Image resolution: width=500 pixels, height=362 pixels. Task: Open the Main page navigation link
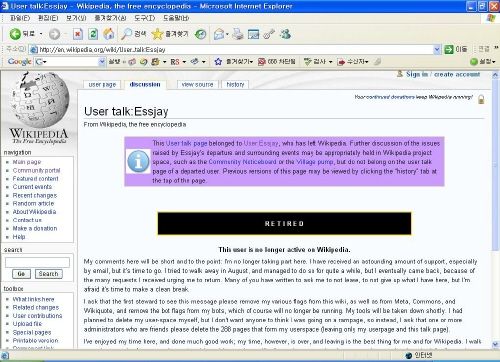tap(27, 162)
